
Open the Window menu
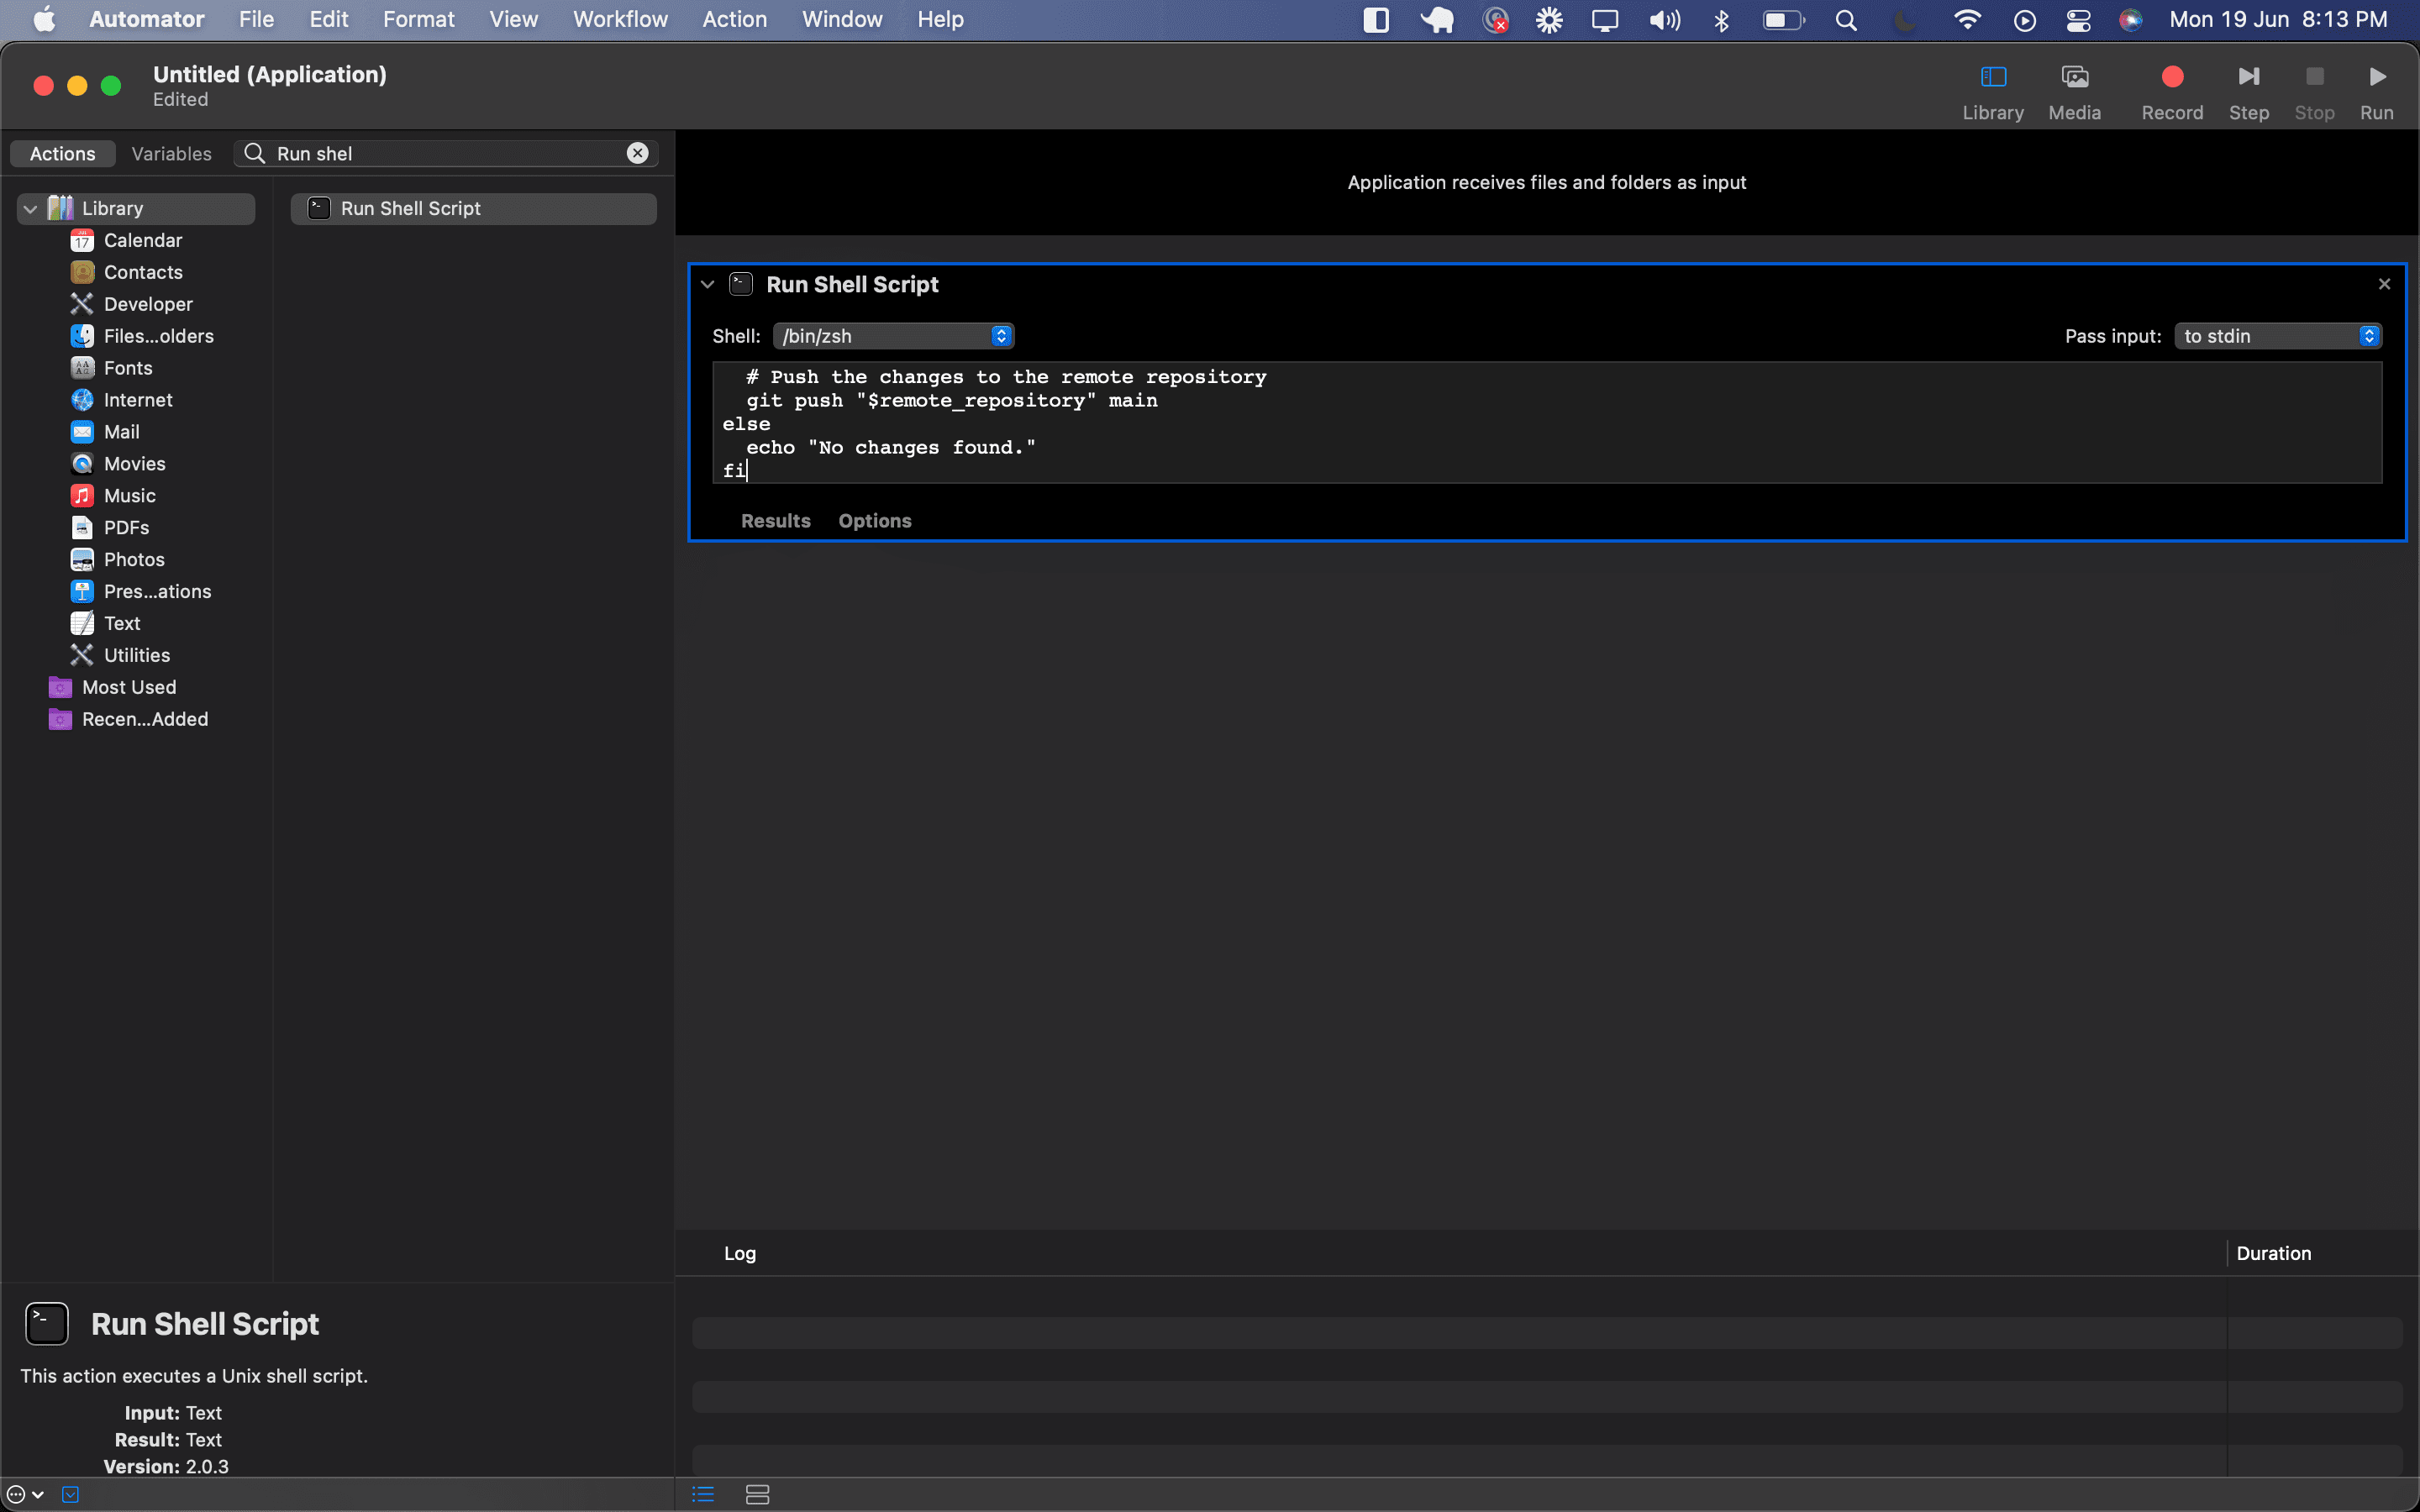pyautogui.click(x=841, y=19)
